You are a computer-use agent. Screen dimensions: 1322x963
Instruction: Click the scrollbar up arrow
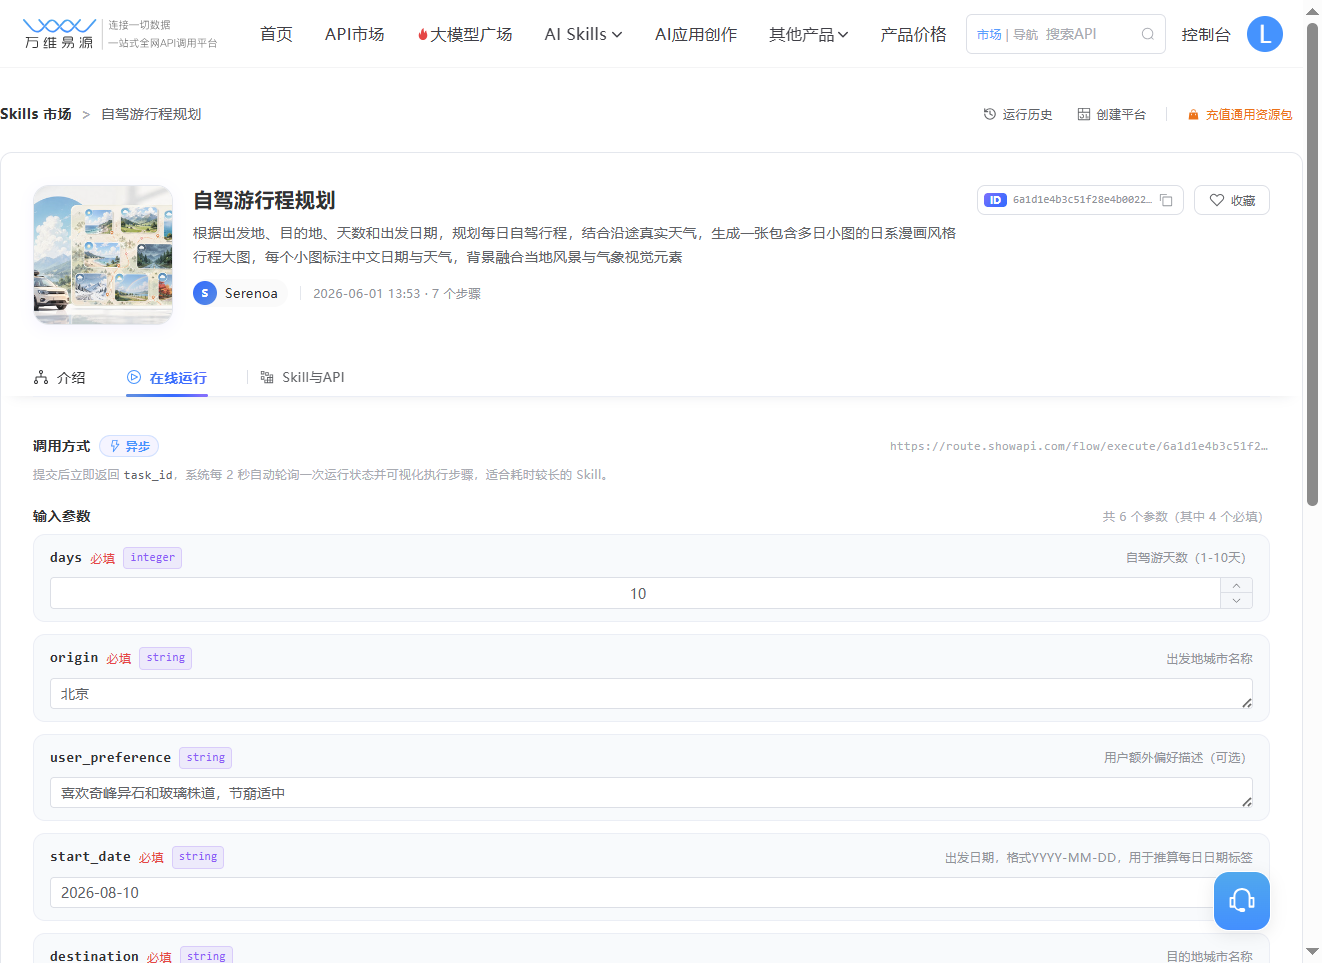tap(1313, 11)
